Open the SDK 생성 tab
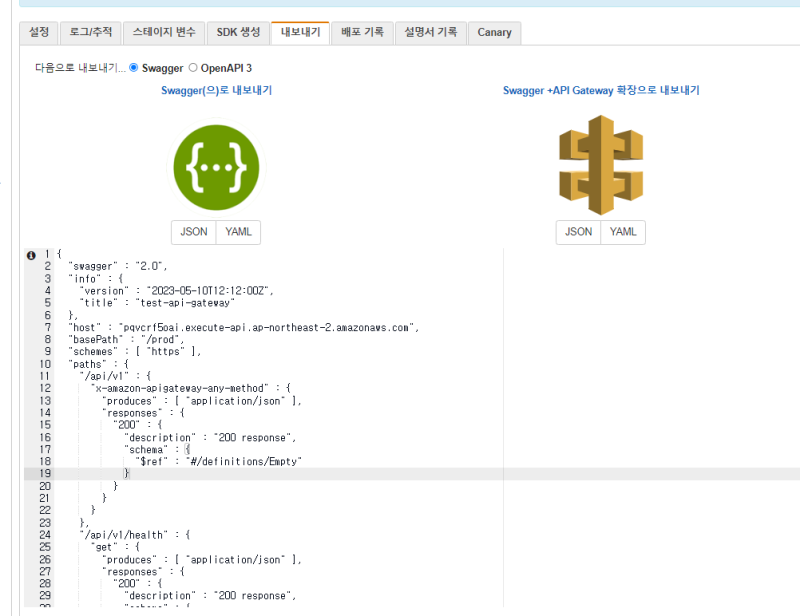Image resolution: width=800 pixels, height=616 pixels. coord(238,32)
